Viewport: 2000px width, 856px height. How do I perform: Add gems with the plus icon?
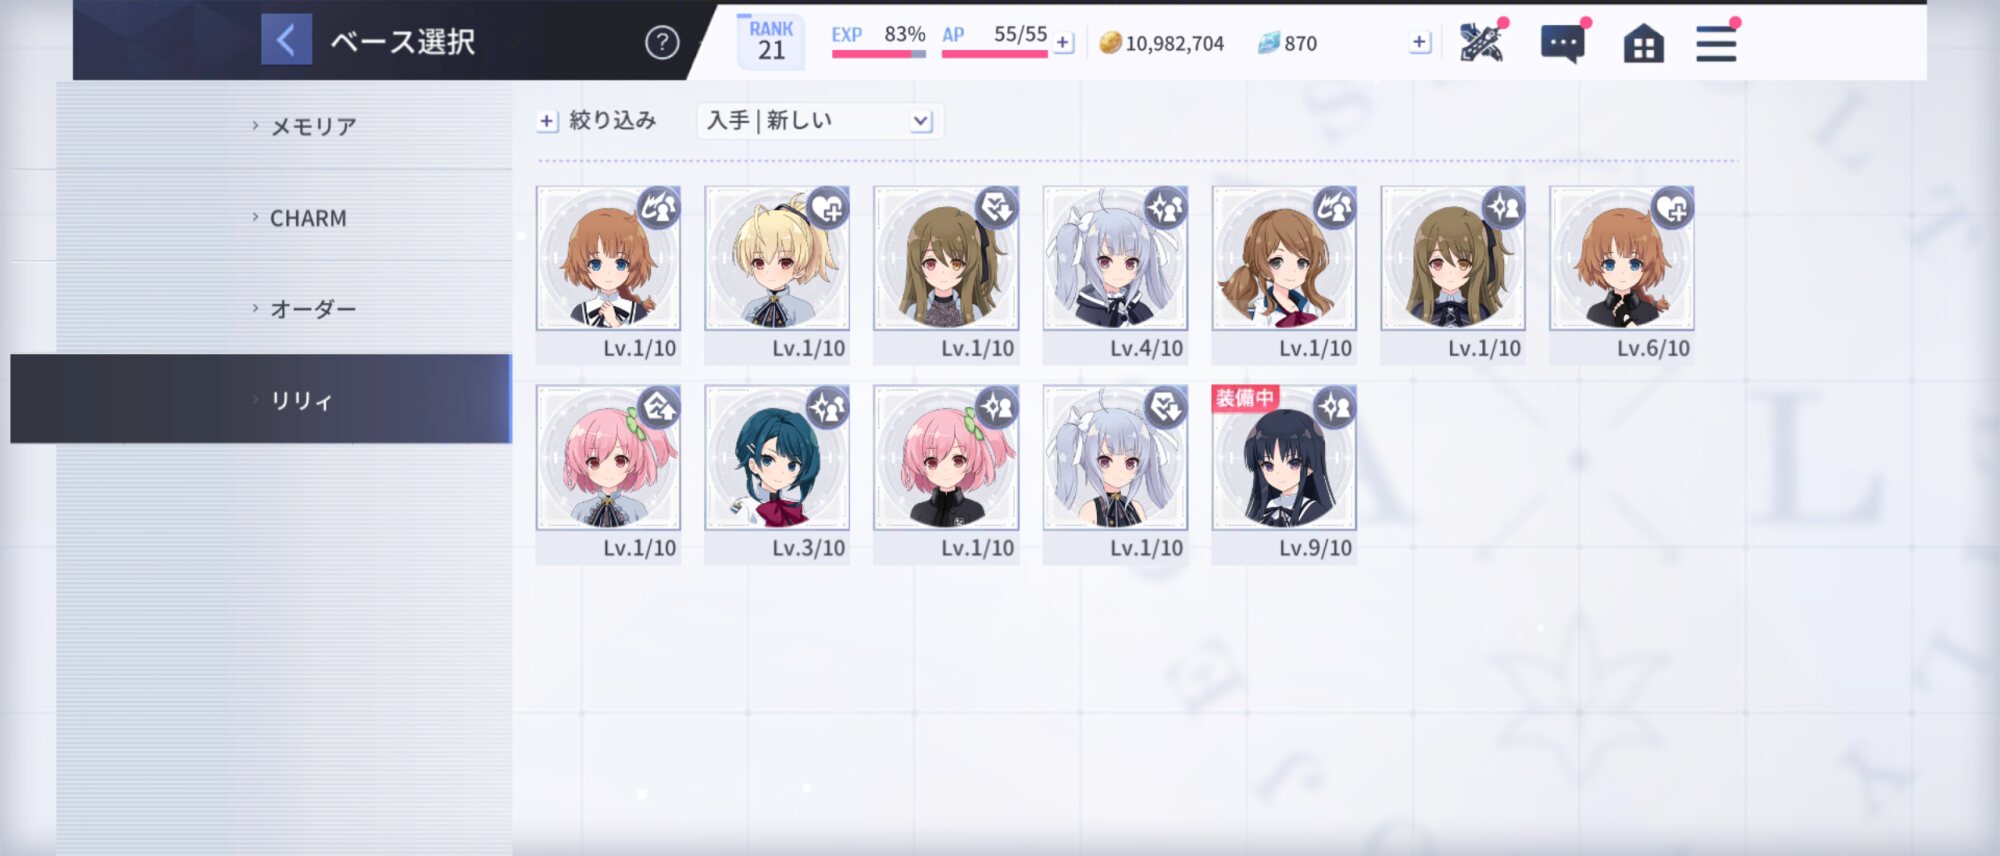1419,42
